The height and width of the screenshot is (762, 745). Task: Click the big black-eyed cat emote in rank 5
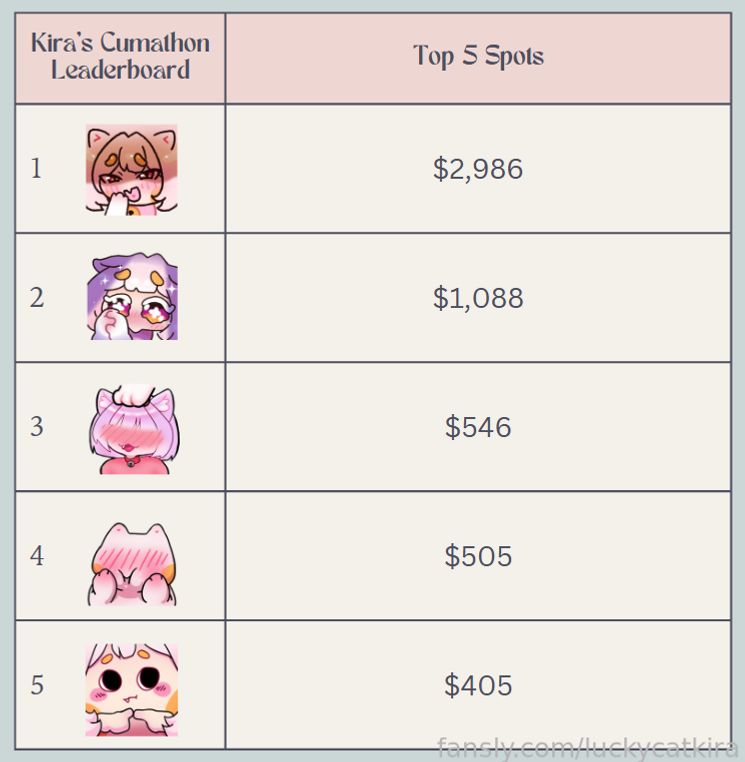coord(132,690)
